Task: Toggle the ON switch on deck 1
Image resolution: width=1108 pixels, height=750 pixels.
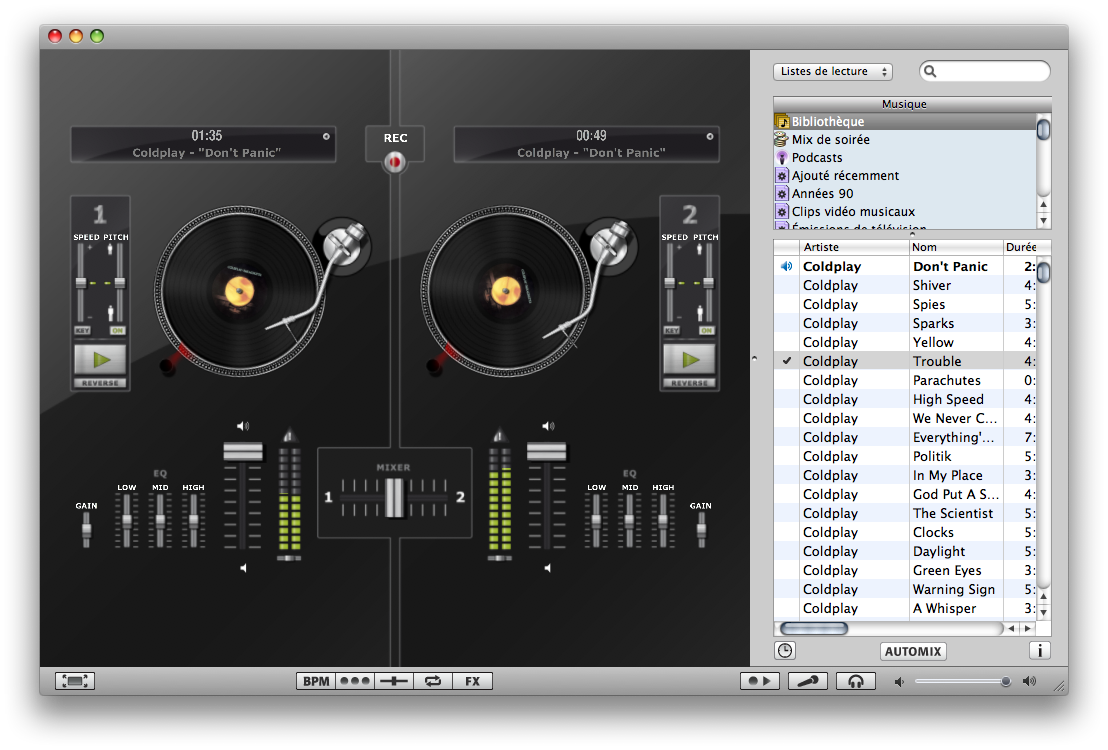Action: click(x=117, y=330)
